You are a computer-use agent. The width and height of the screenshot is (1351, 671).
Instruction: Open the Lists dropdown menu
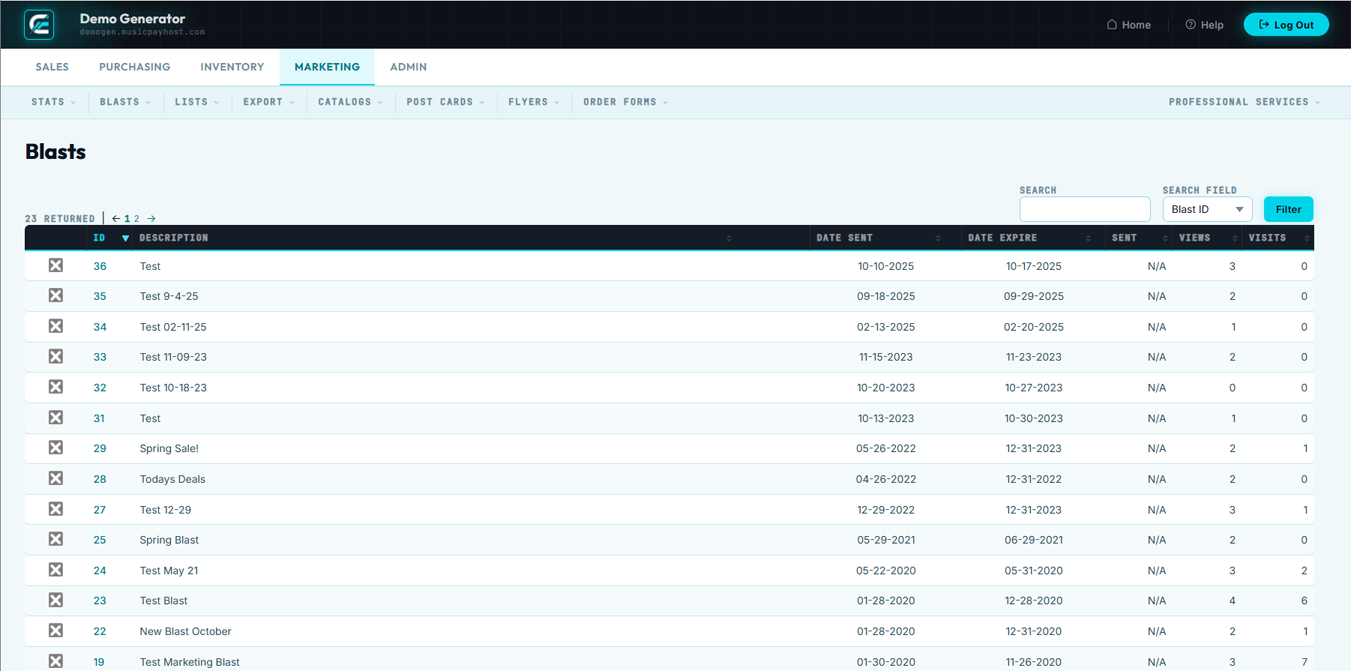196,102
